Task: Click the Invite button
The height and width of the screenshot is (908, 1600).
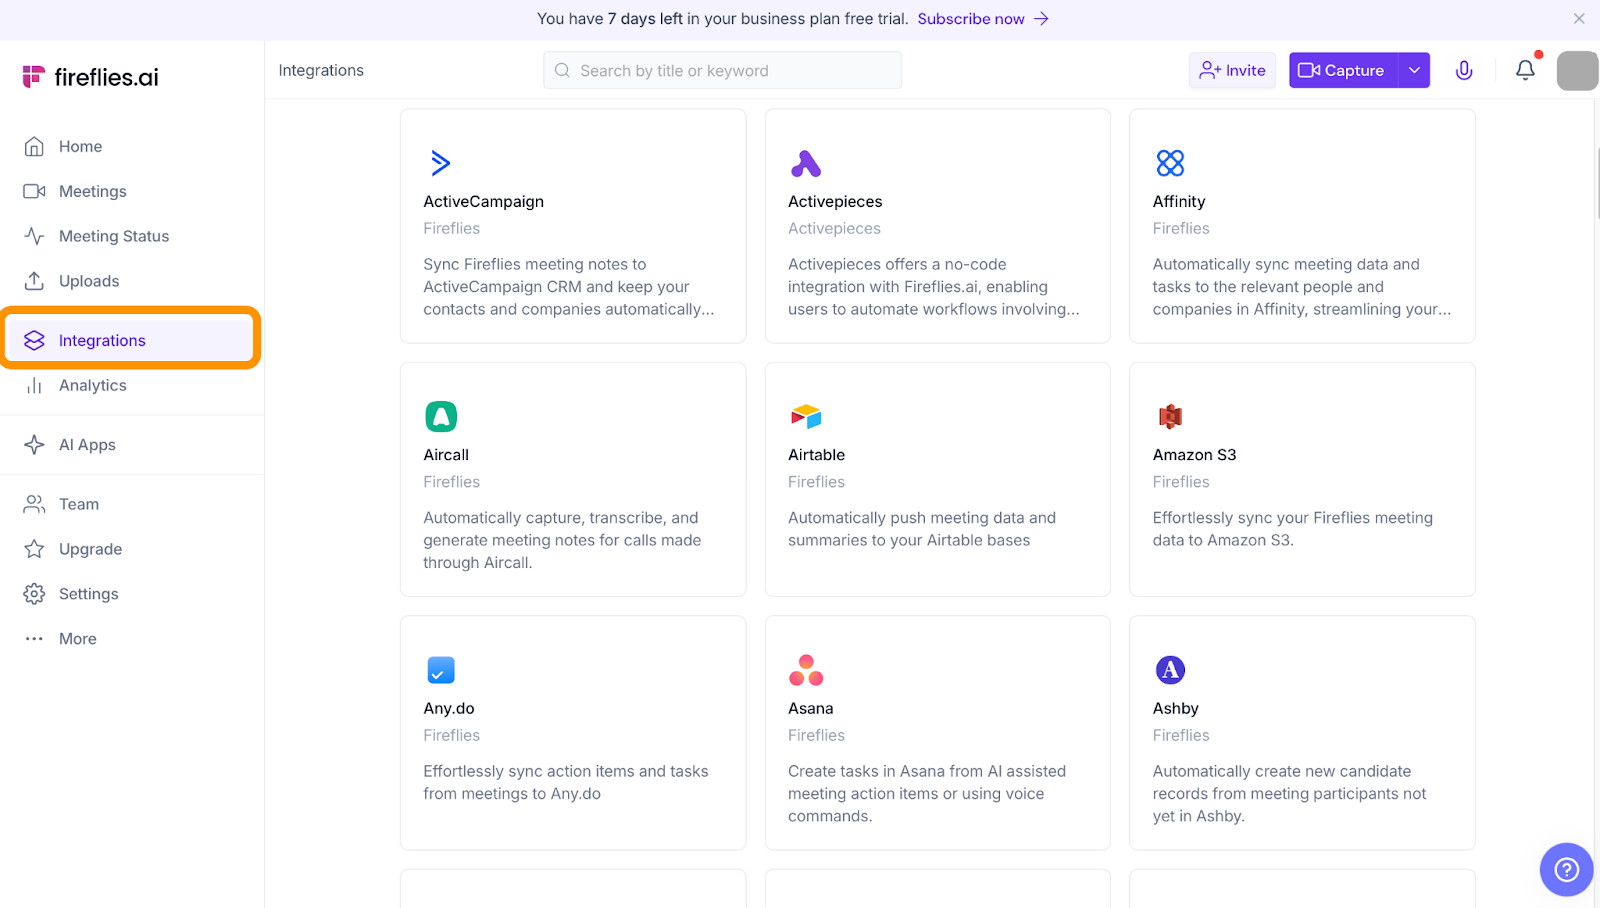Action: click(1232, 70)
